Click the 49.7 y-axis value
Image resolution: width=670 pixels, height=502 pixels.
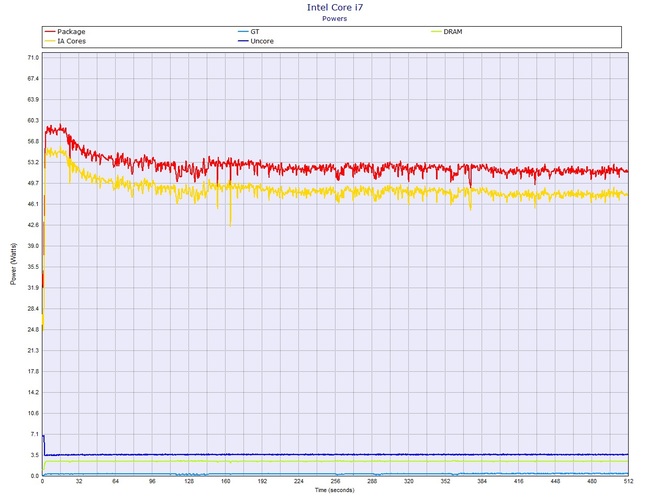(33, 183)
